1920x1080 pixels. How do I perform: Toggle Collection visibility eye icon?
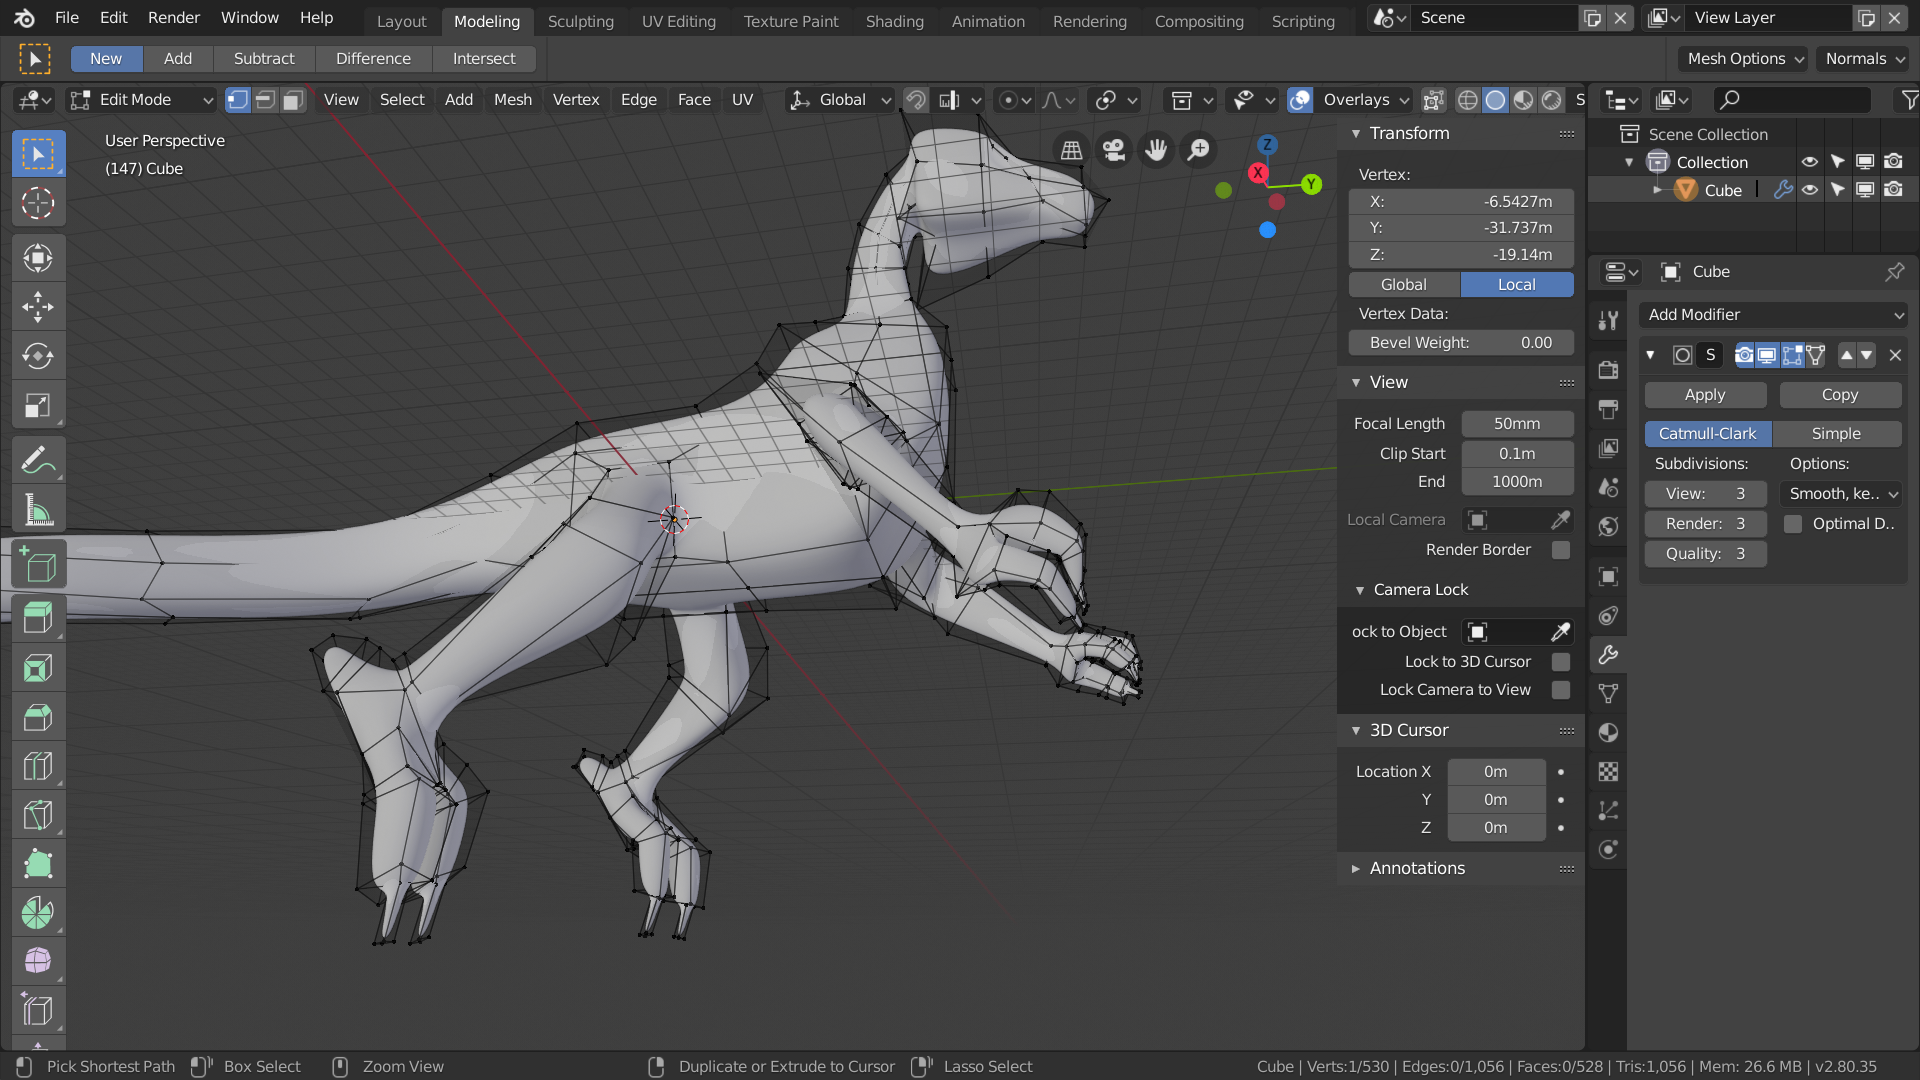click(x=1810, y=162)
